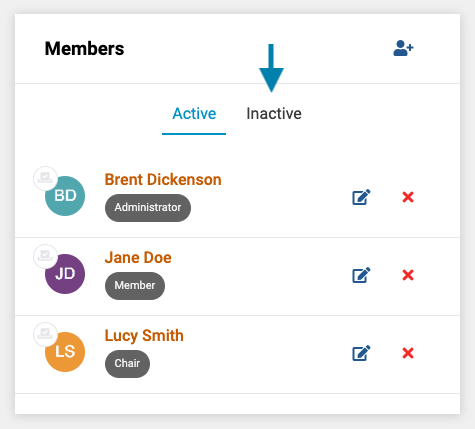
Task: Remove Lucy Smith with red X
Action: click(x=408, y=353)
